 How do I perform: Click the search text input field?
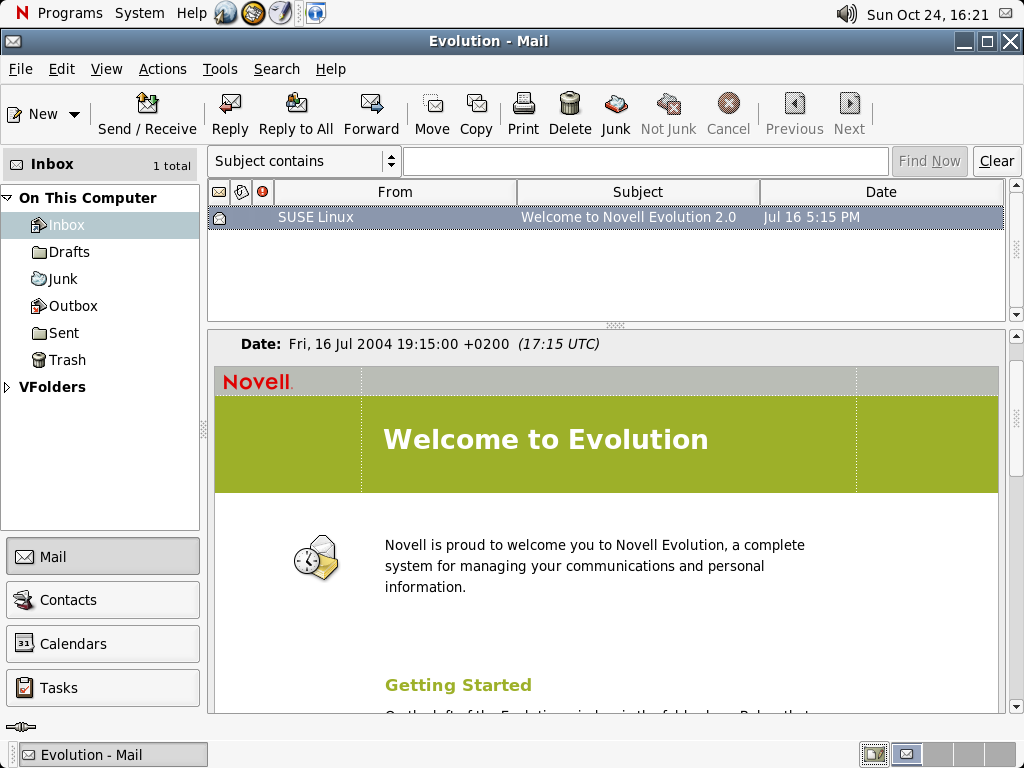point(646,161)
